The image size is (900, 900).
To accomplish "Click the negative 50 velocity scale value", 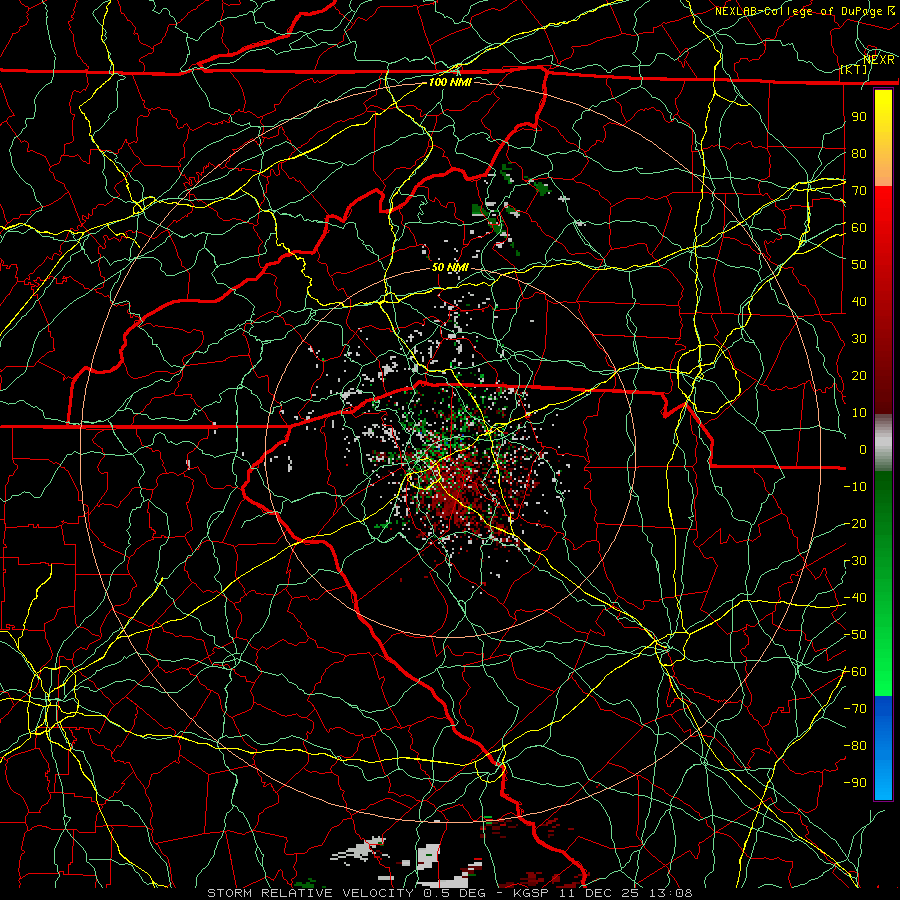I will pyautogui.click(x=855, y=635).
